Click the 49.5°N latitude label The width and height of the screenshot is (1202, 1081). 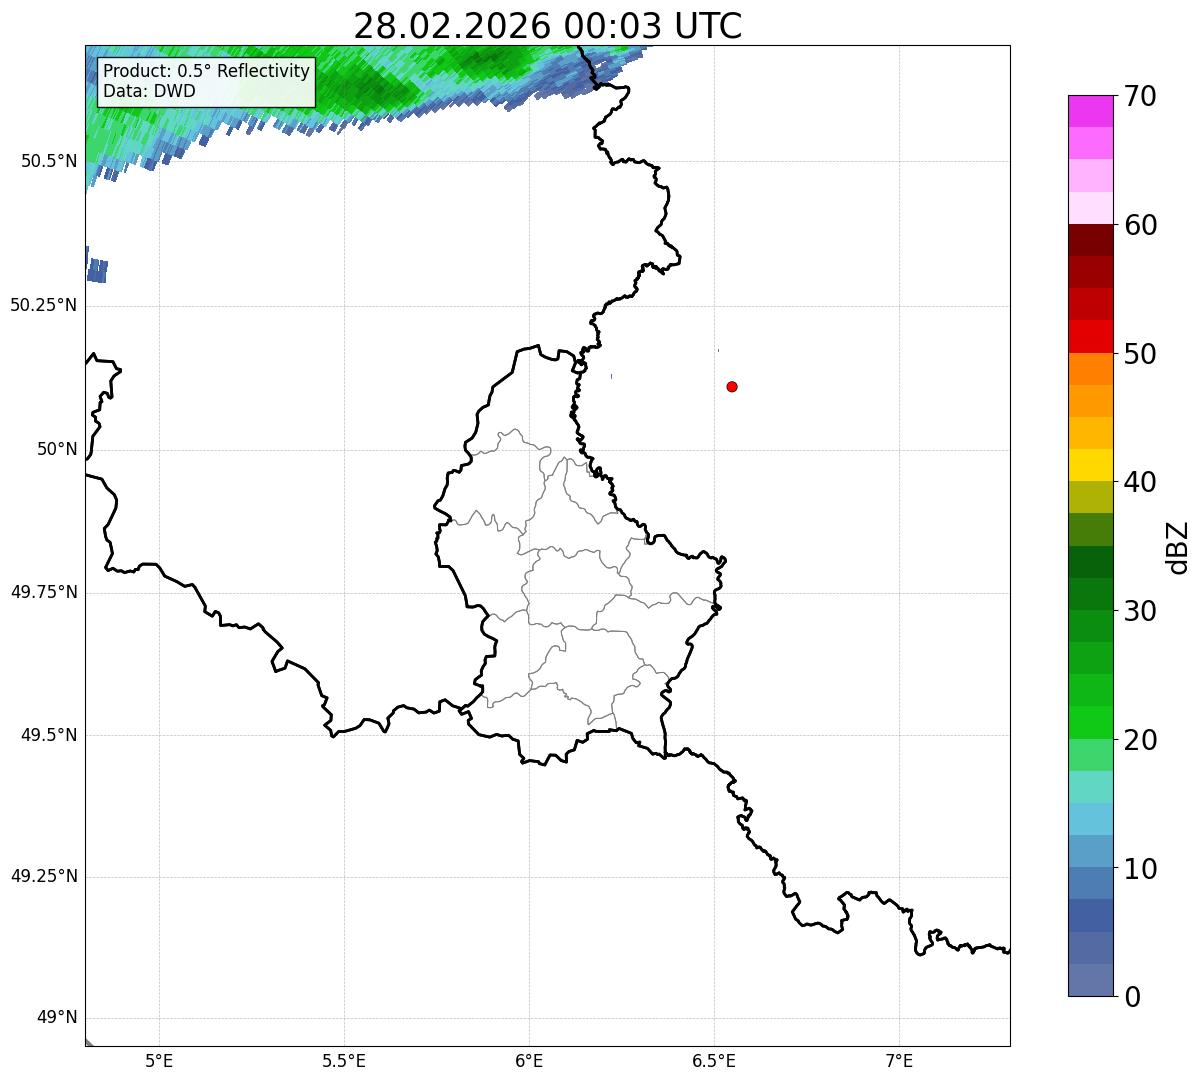48,735
